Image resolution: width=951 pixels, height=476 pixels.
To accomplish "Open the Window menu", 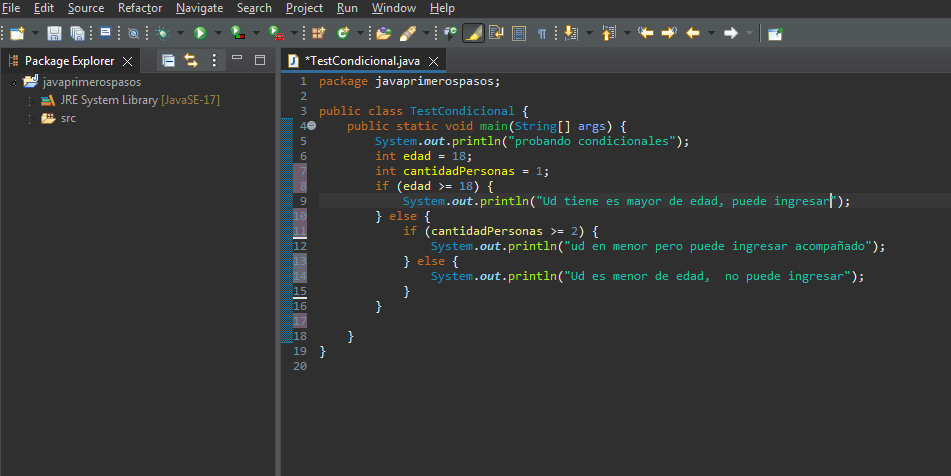I will tap(394, 8).
